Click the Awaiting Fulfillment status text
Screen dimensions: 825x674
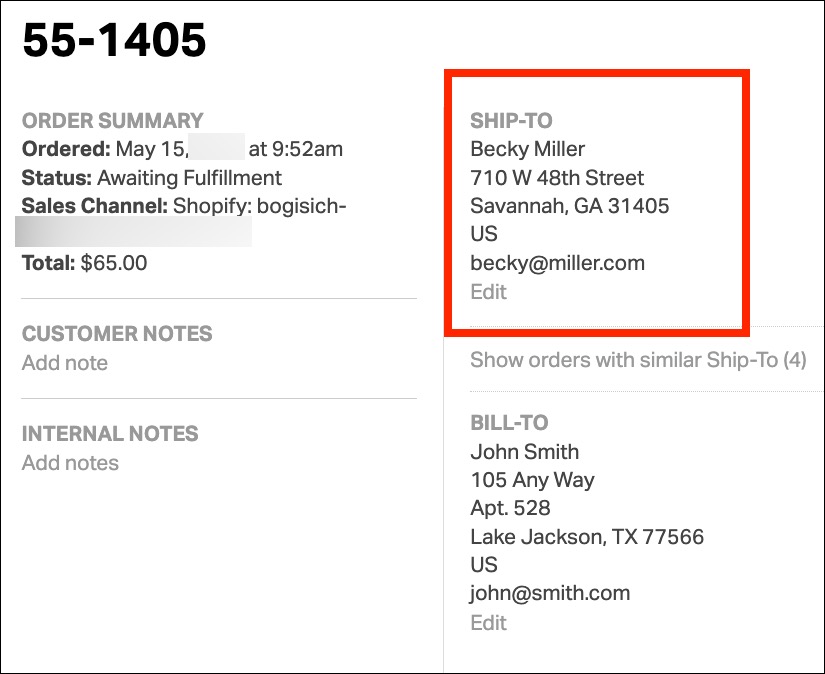coord(189,178)
